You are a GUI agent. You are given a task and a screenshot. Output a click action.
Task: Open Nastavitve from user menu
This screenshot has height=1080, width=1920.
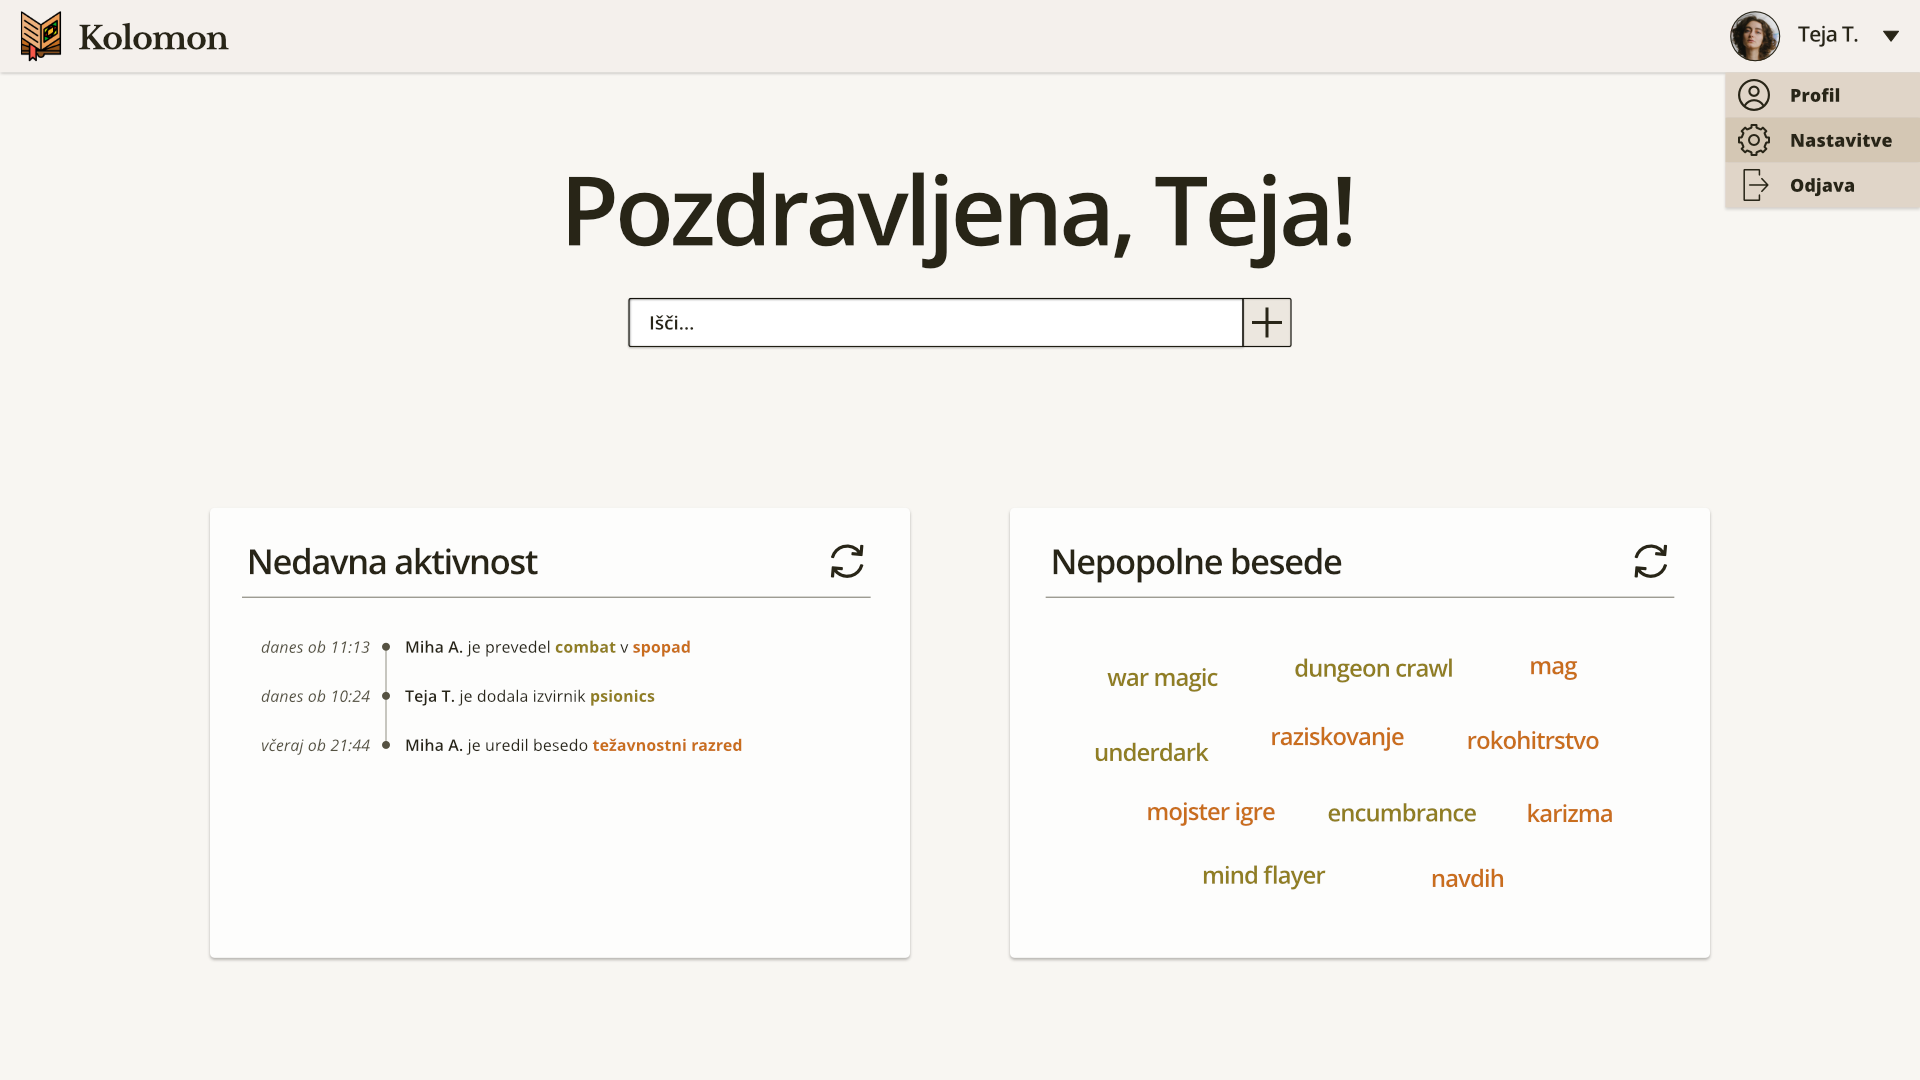1840,140
